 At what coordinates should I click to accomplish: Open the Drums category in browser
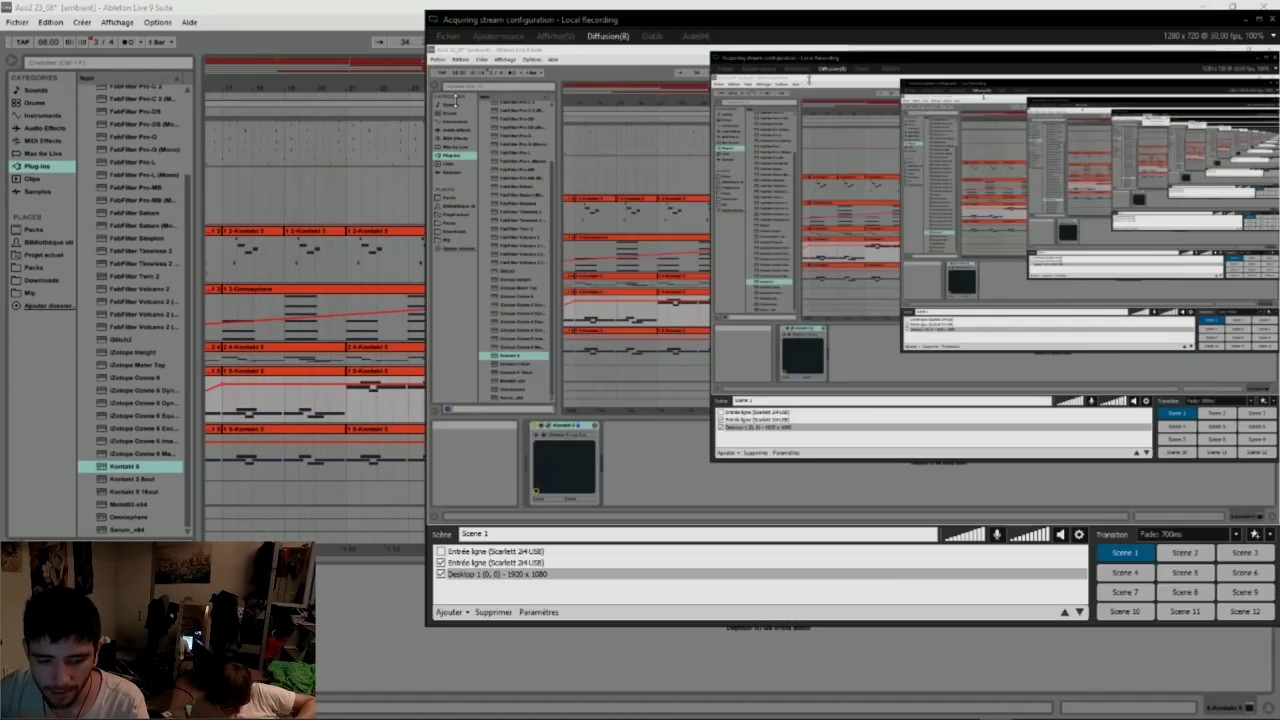pos(35,103)
